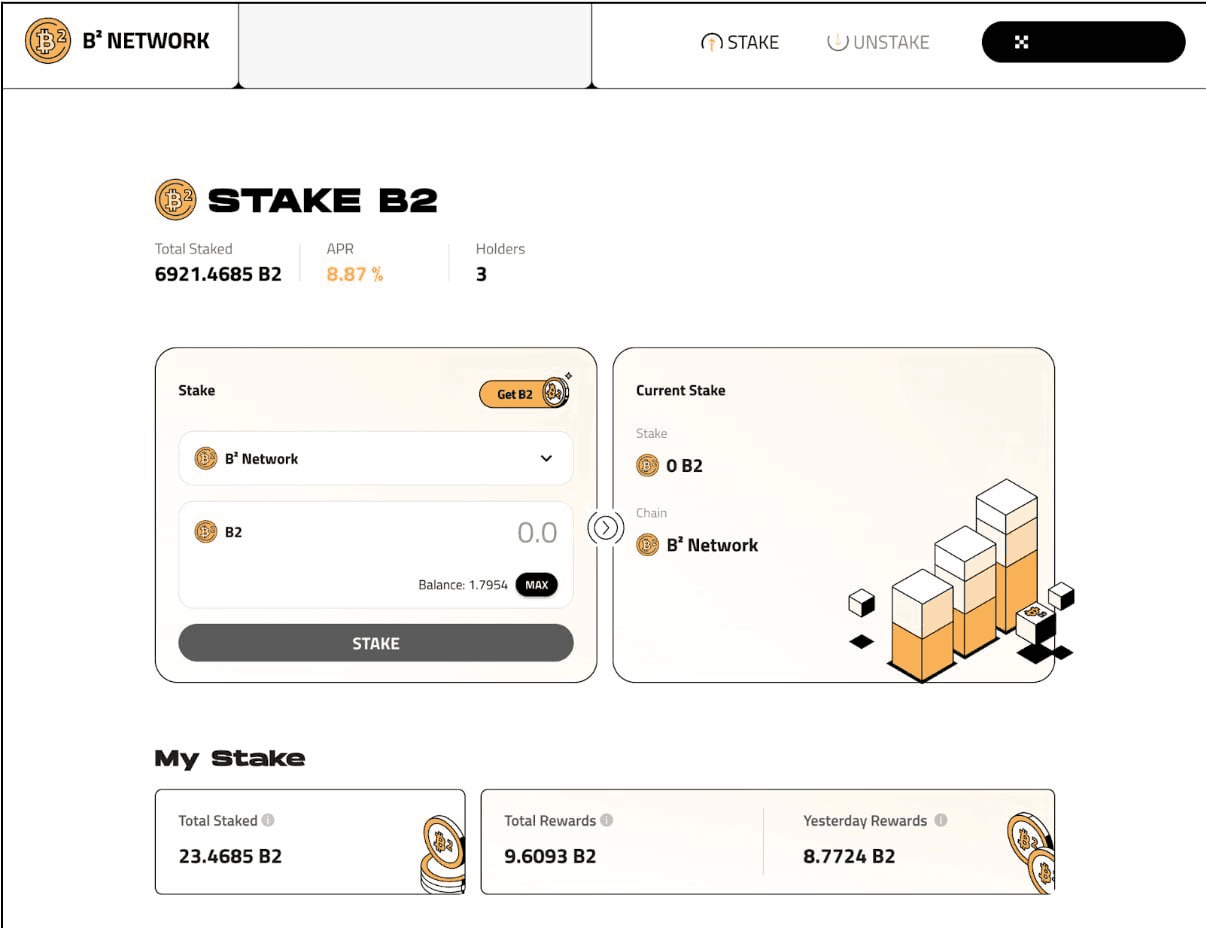Click the black wallet connect button
Viewport: 1206px width, 928px height.
(x=1084, y=42)
